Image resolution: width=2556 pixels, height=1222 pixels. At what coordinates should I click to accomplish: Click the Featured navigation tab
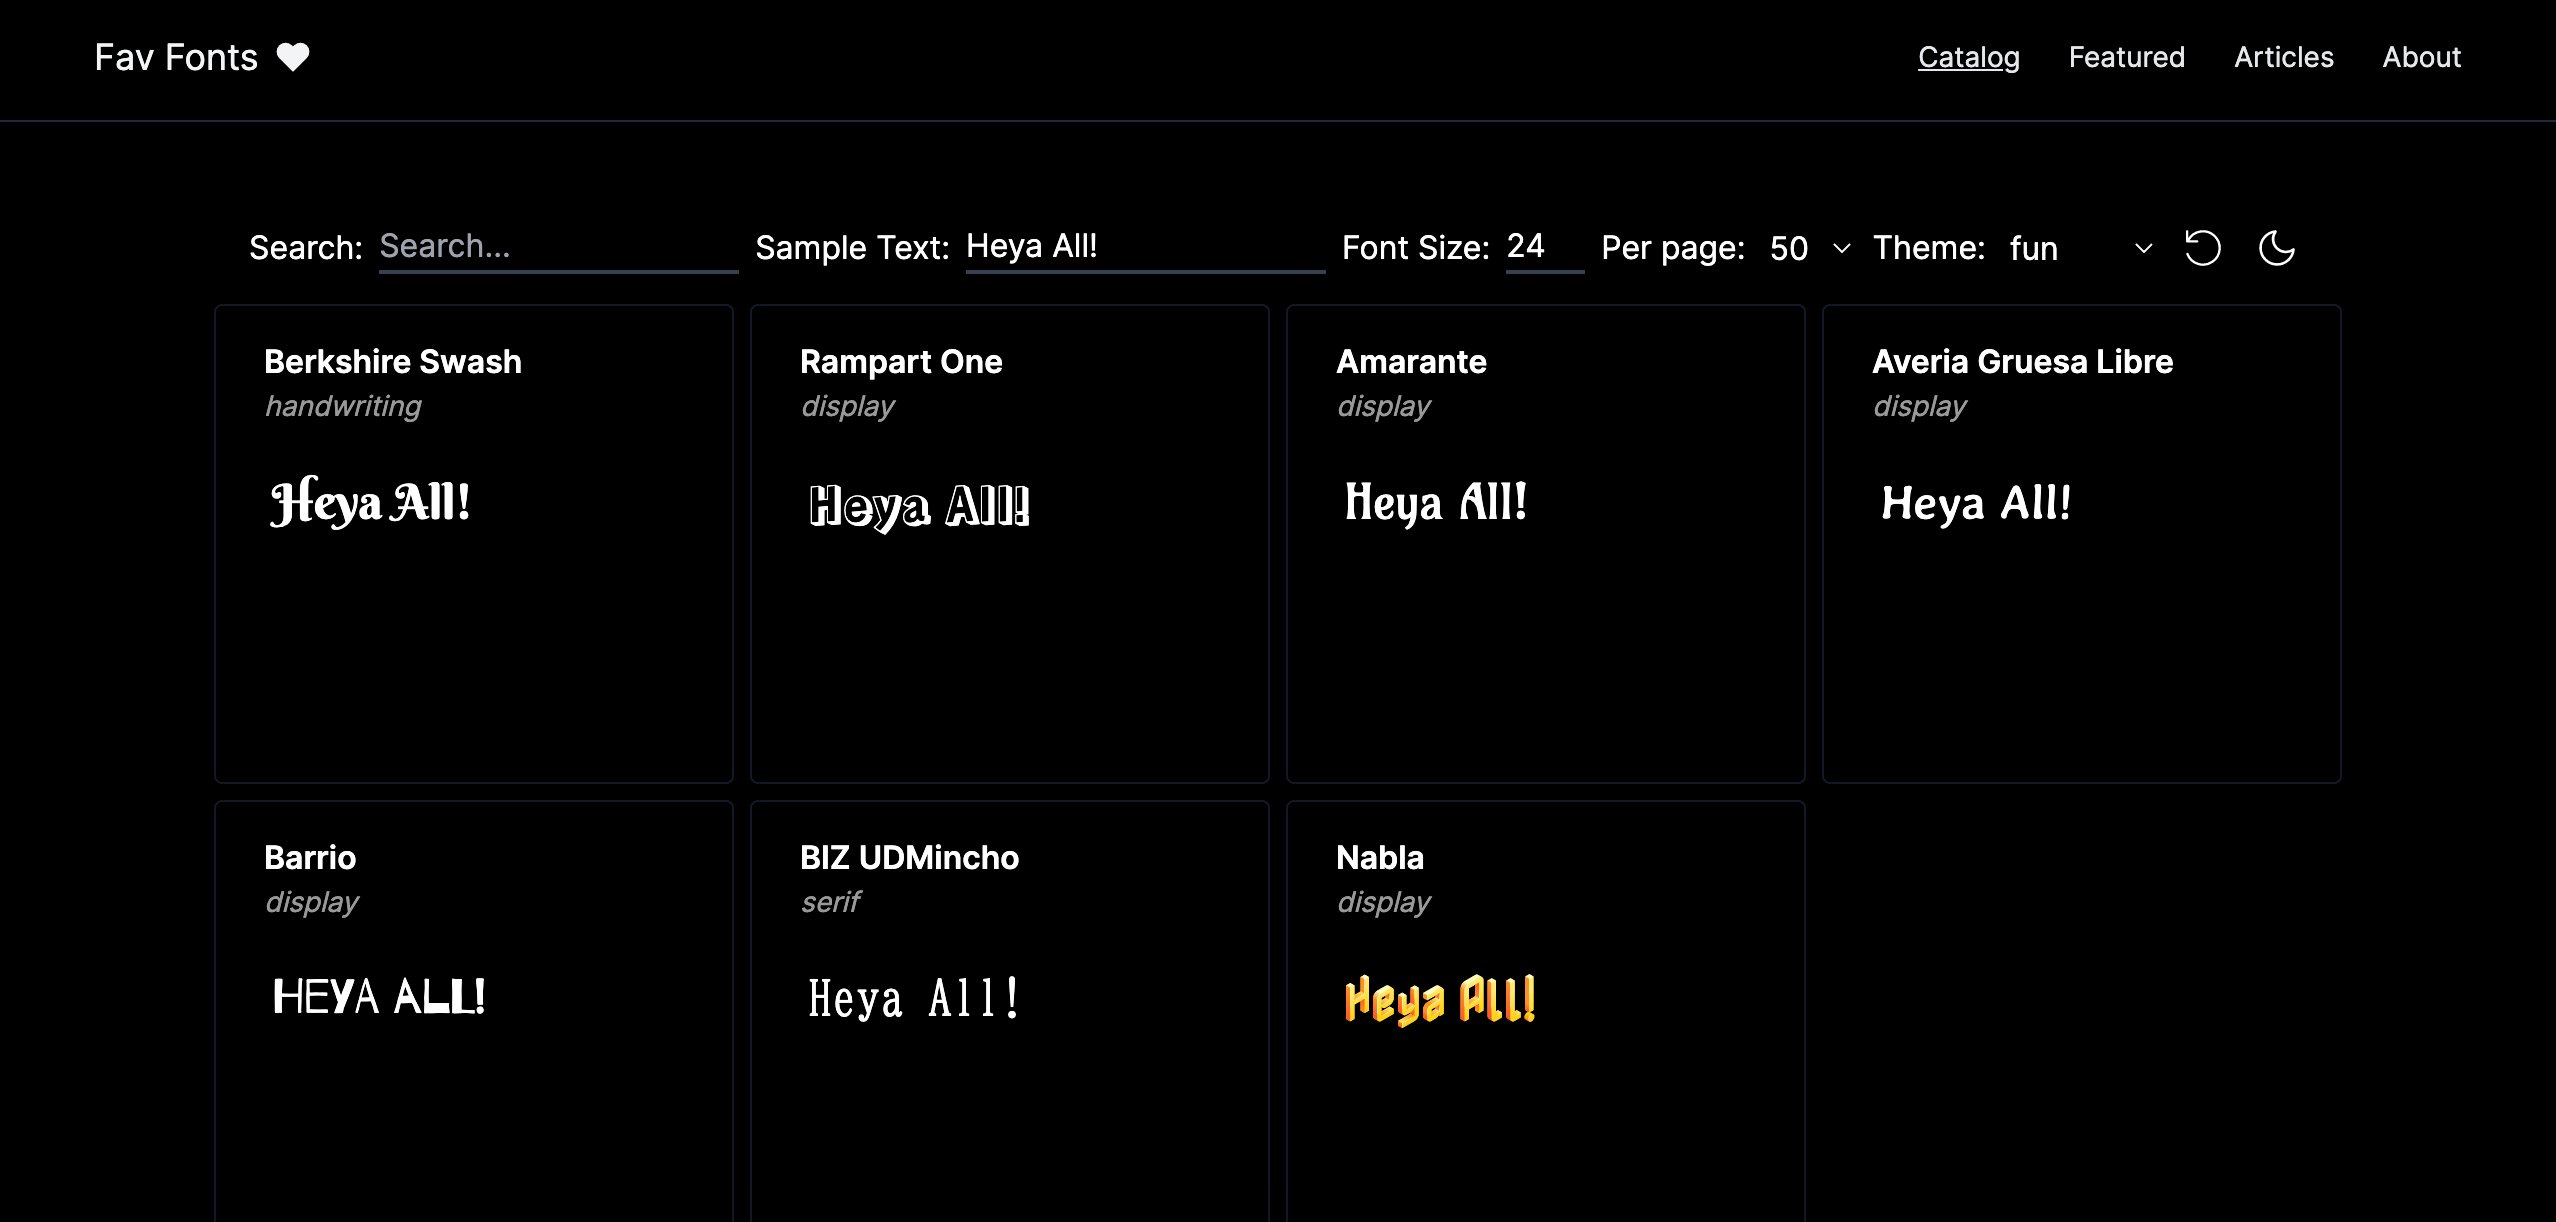(2126, 57)
